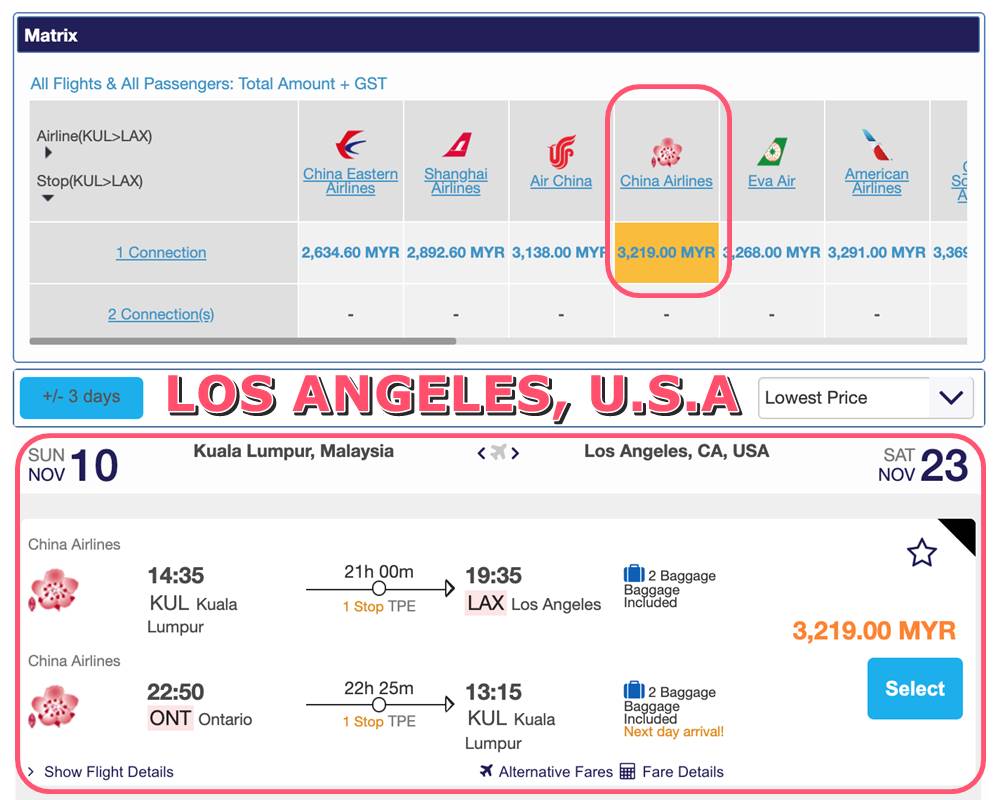The image size is (993, 800).
Task: Click return flight baggage suitcase icon
Action: click(634, 690)
